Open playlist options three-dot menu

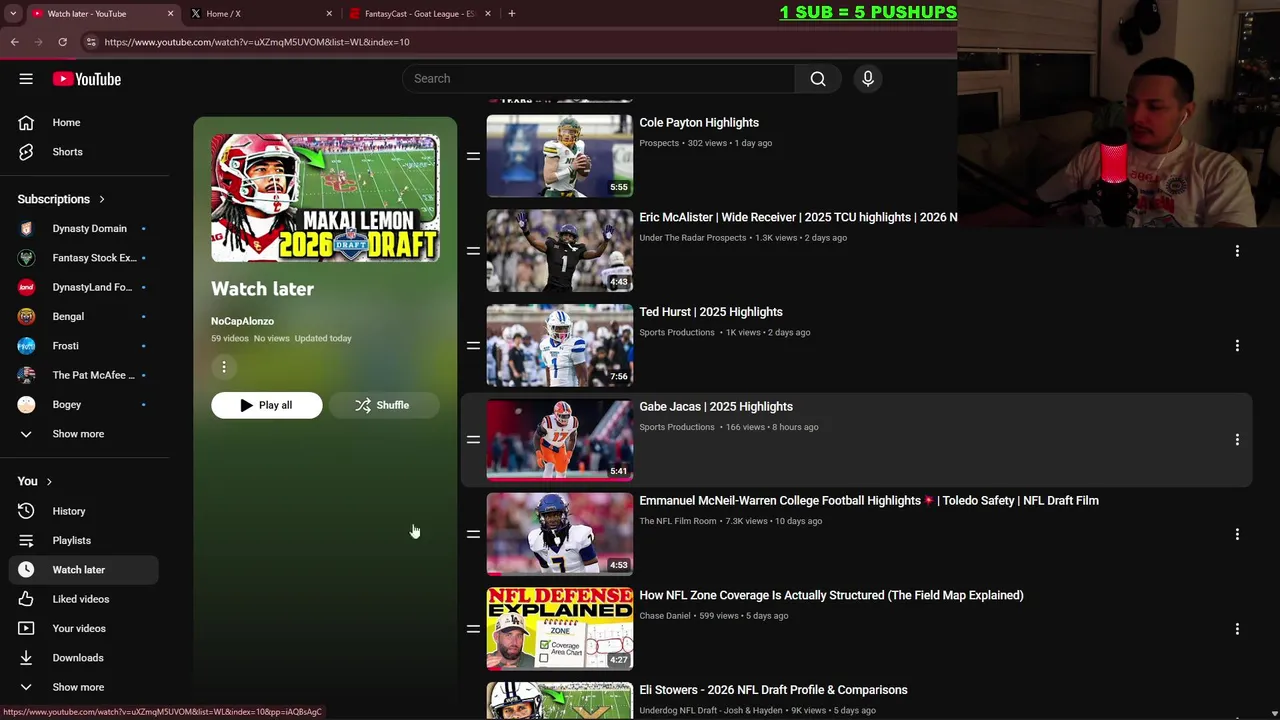coord(224,367)
